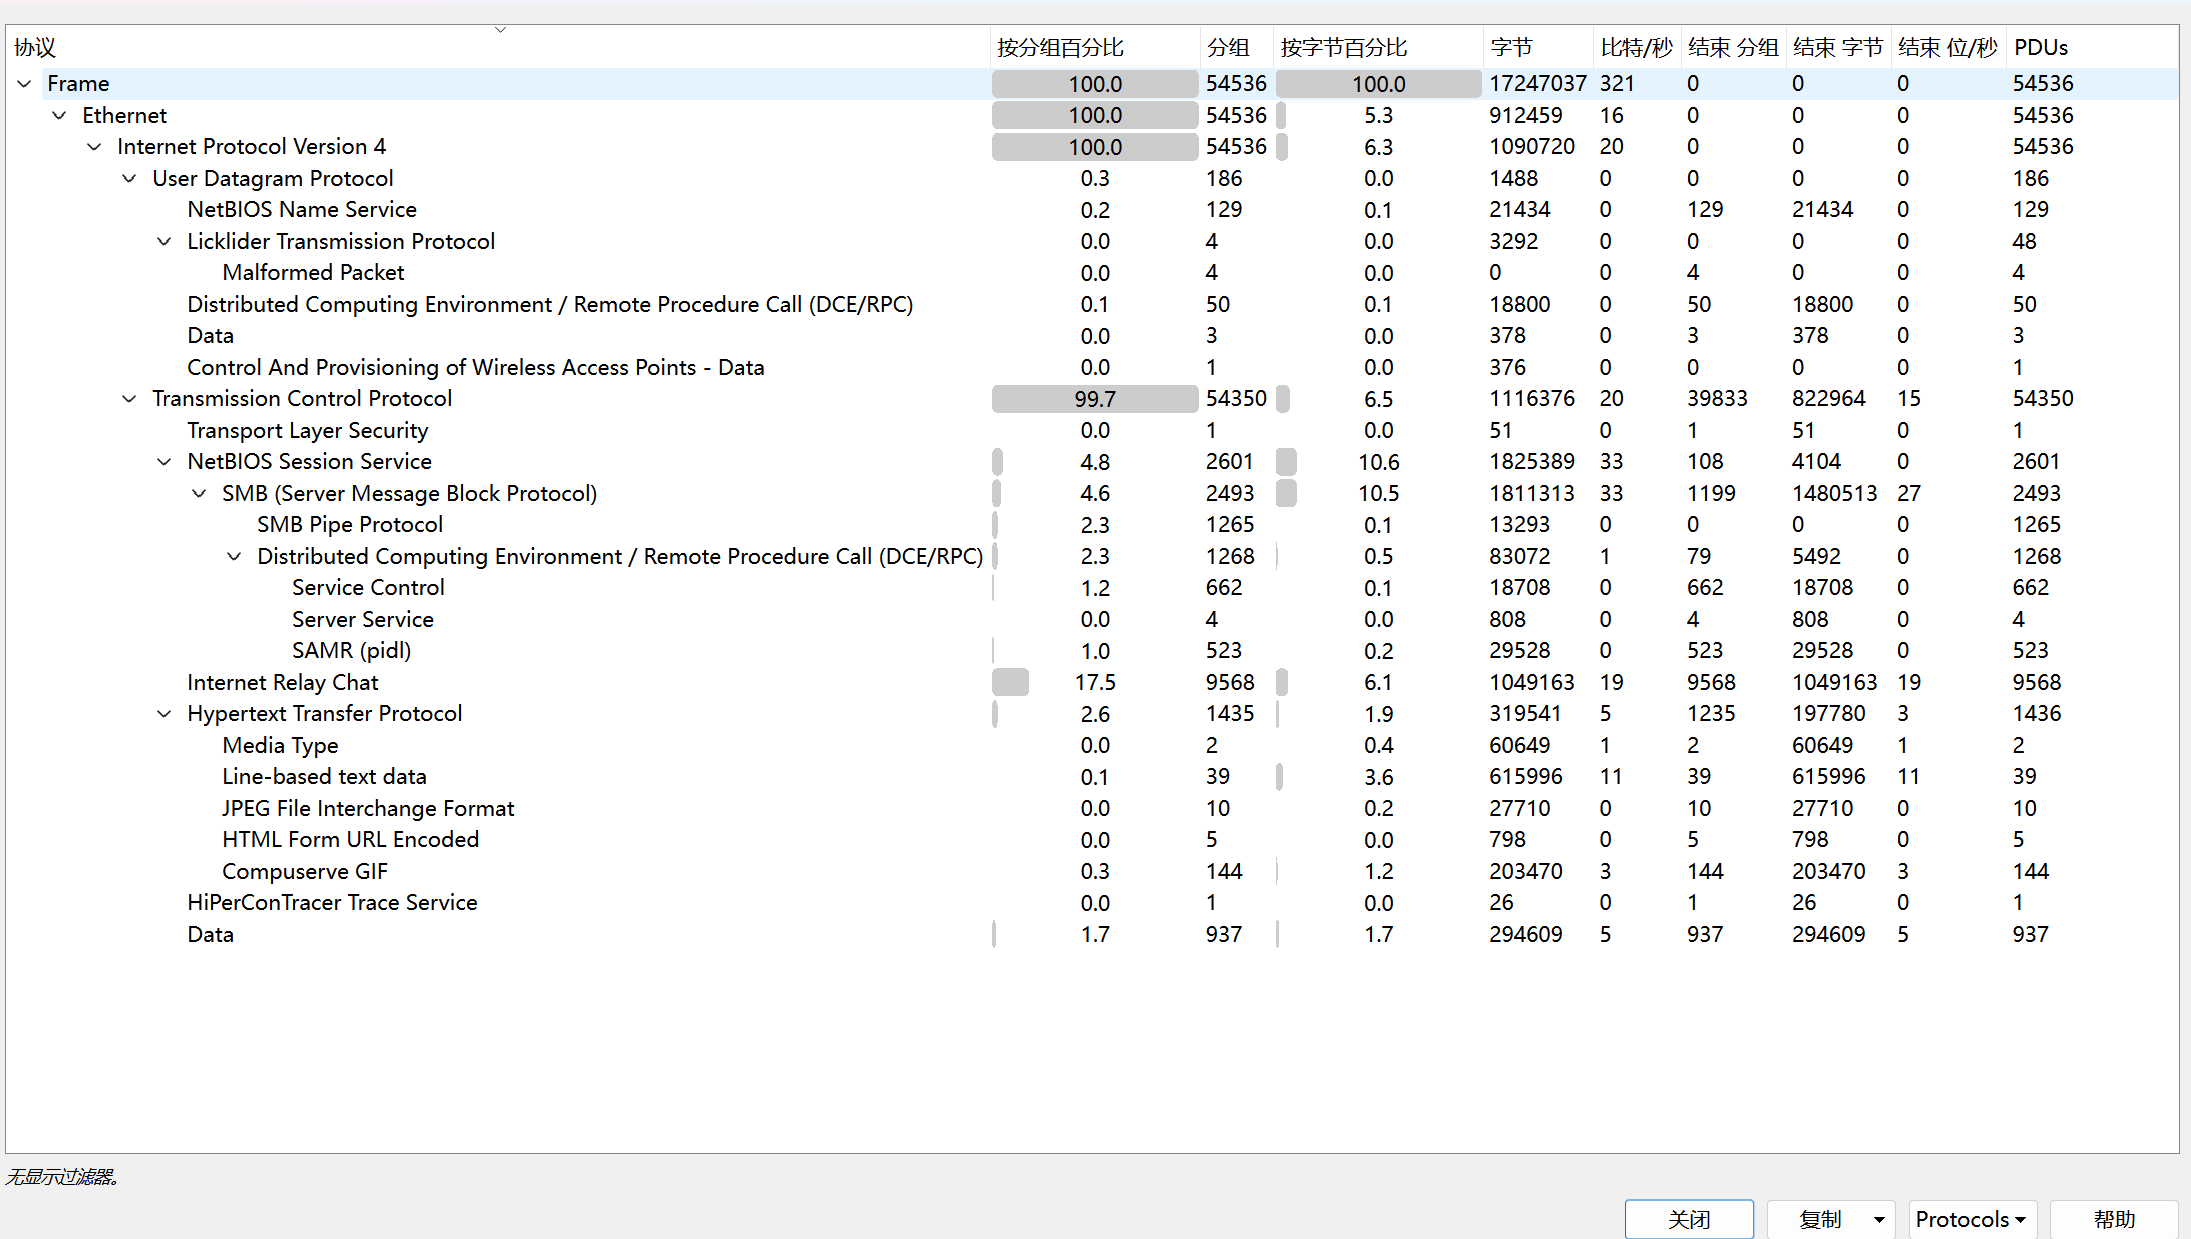The height and width of the screenshot is (1239, 2191).
Task: Collapse the Frame tree node
Action: (x=24, y=84)
